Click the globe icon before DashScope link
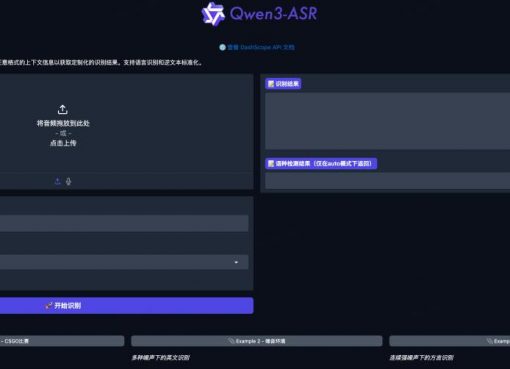Viewport: 510px width, 369px height. [222, 47]
